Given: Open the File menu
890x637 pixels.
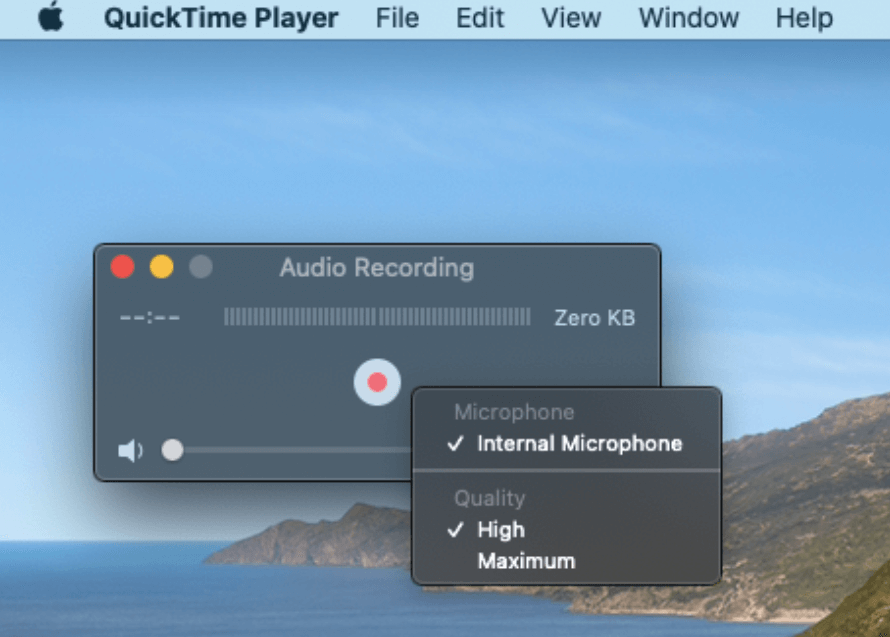Looking at the screenshot, I should click(x=396, y=17).
